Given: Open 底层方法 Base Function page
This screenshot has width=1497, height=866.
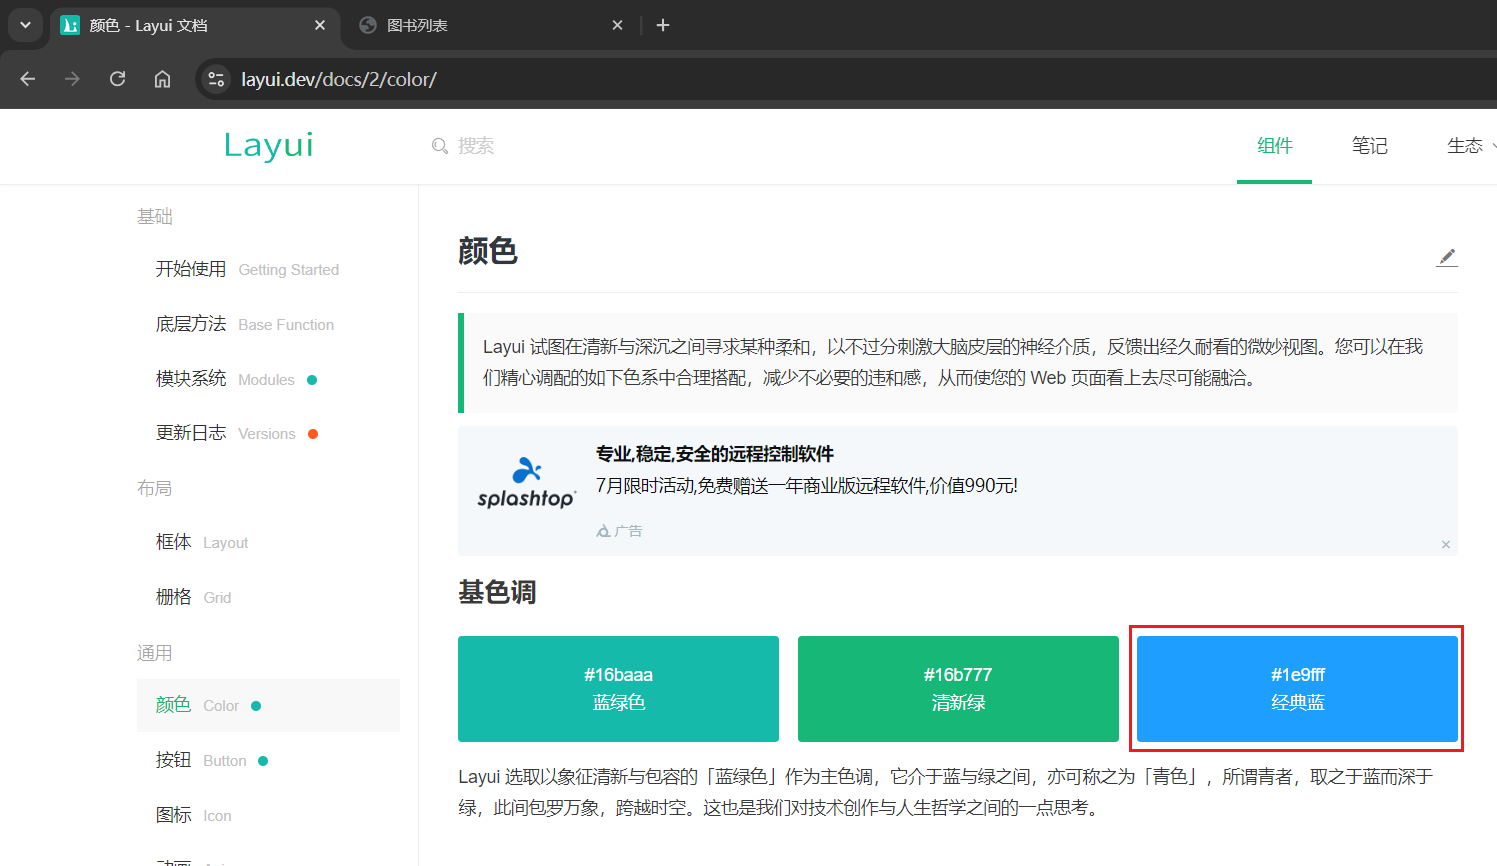Looking at the screenshot, I should pyautogui.click(x=268, y=324).
